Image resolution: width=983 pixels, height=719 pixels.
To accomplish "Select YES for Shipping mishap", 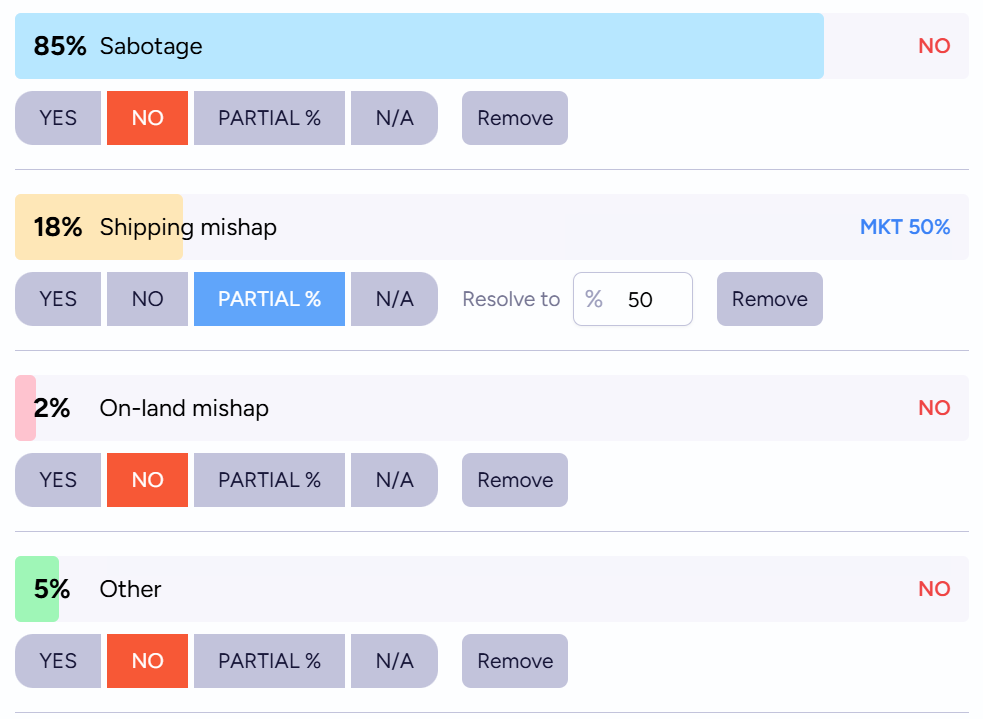I will 58,299.
